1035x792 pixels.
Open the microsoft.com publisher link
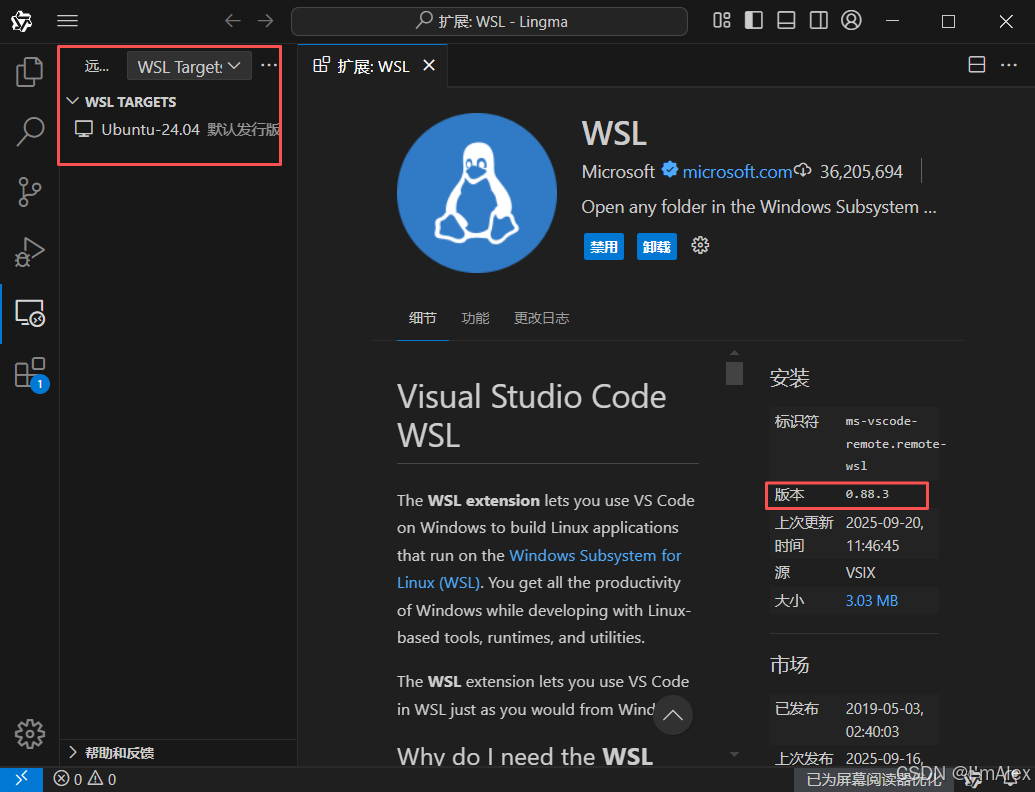[x=737, y=172]
